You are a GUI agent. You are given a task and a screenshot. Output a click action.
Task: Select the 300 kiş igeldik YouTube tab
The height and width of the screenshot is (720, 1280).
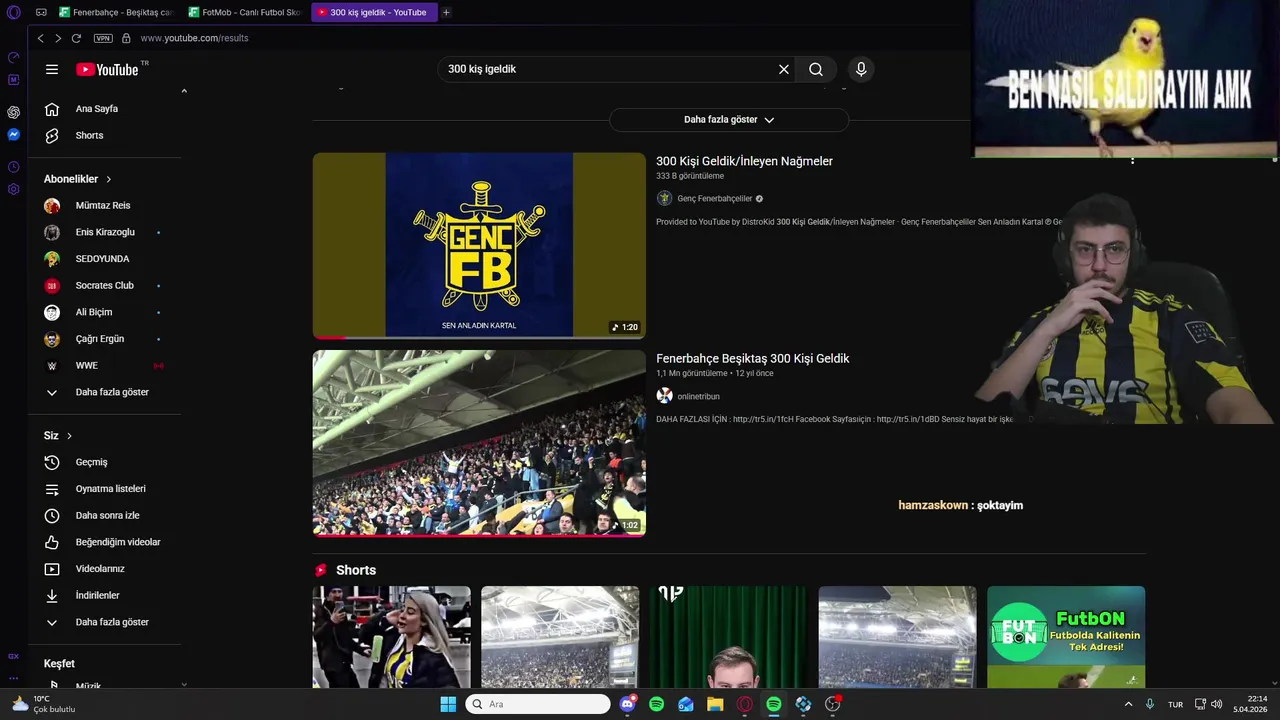374,12
